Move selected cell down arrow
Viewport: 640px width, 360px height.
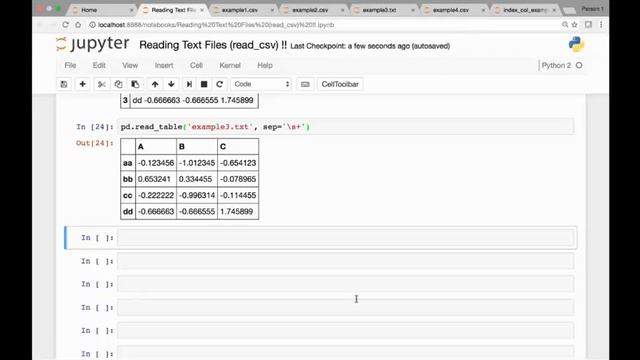click(171, 84)
